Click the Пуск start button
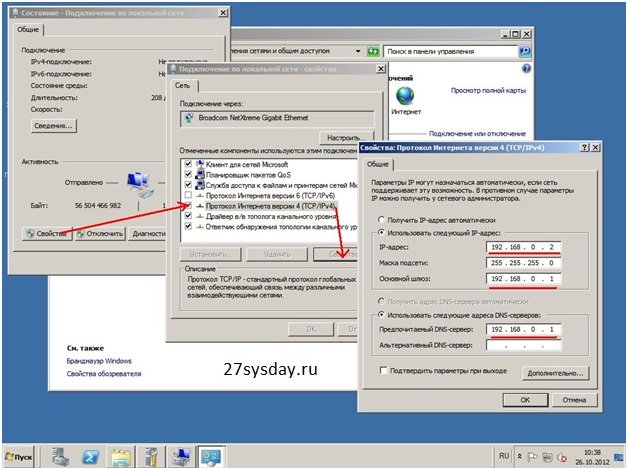This screenshot has width=628, height=468. click(x=24, y=455)
